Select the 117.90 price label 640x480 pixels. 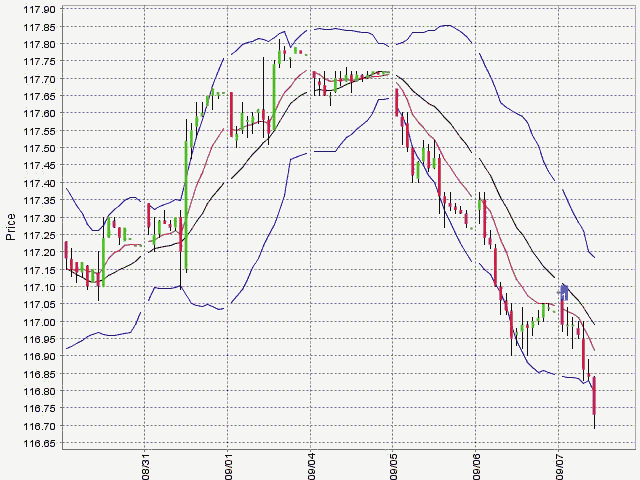click(x=40, y=9)
